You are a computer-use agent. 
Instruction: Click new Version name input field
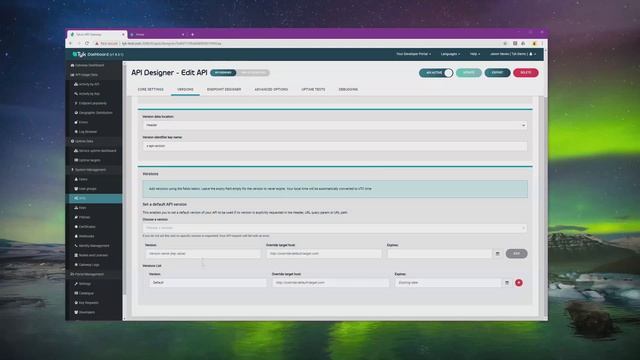click(x=203, y=253)
